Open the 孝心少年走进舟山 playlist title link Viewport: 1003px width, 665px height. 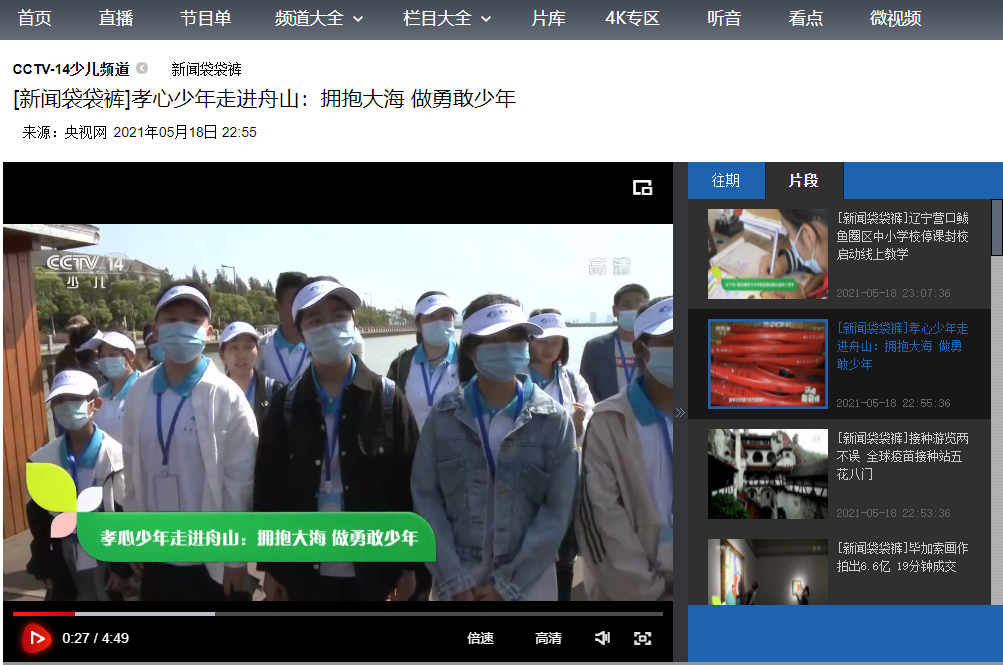[903, 347]
